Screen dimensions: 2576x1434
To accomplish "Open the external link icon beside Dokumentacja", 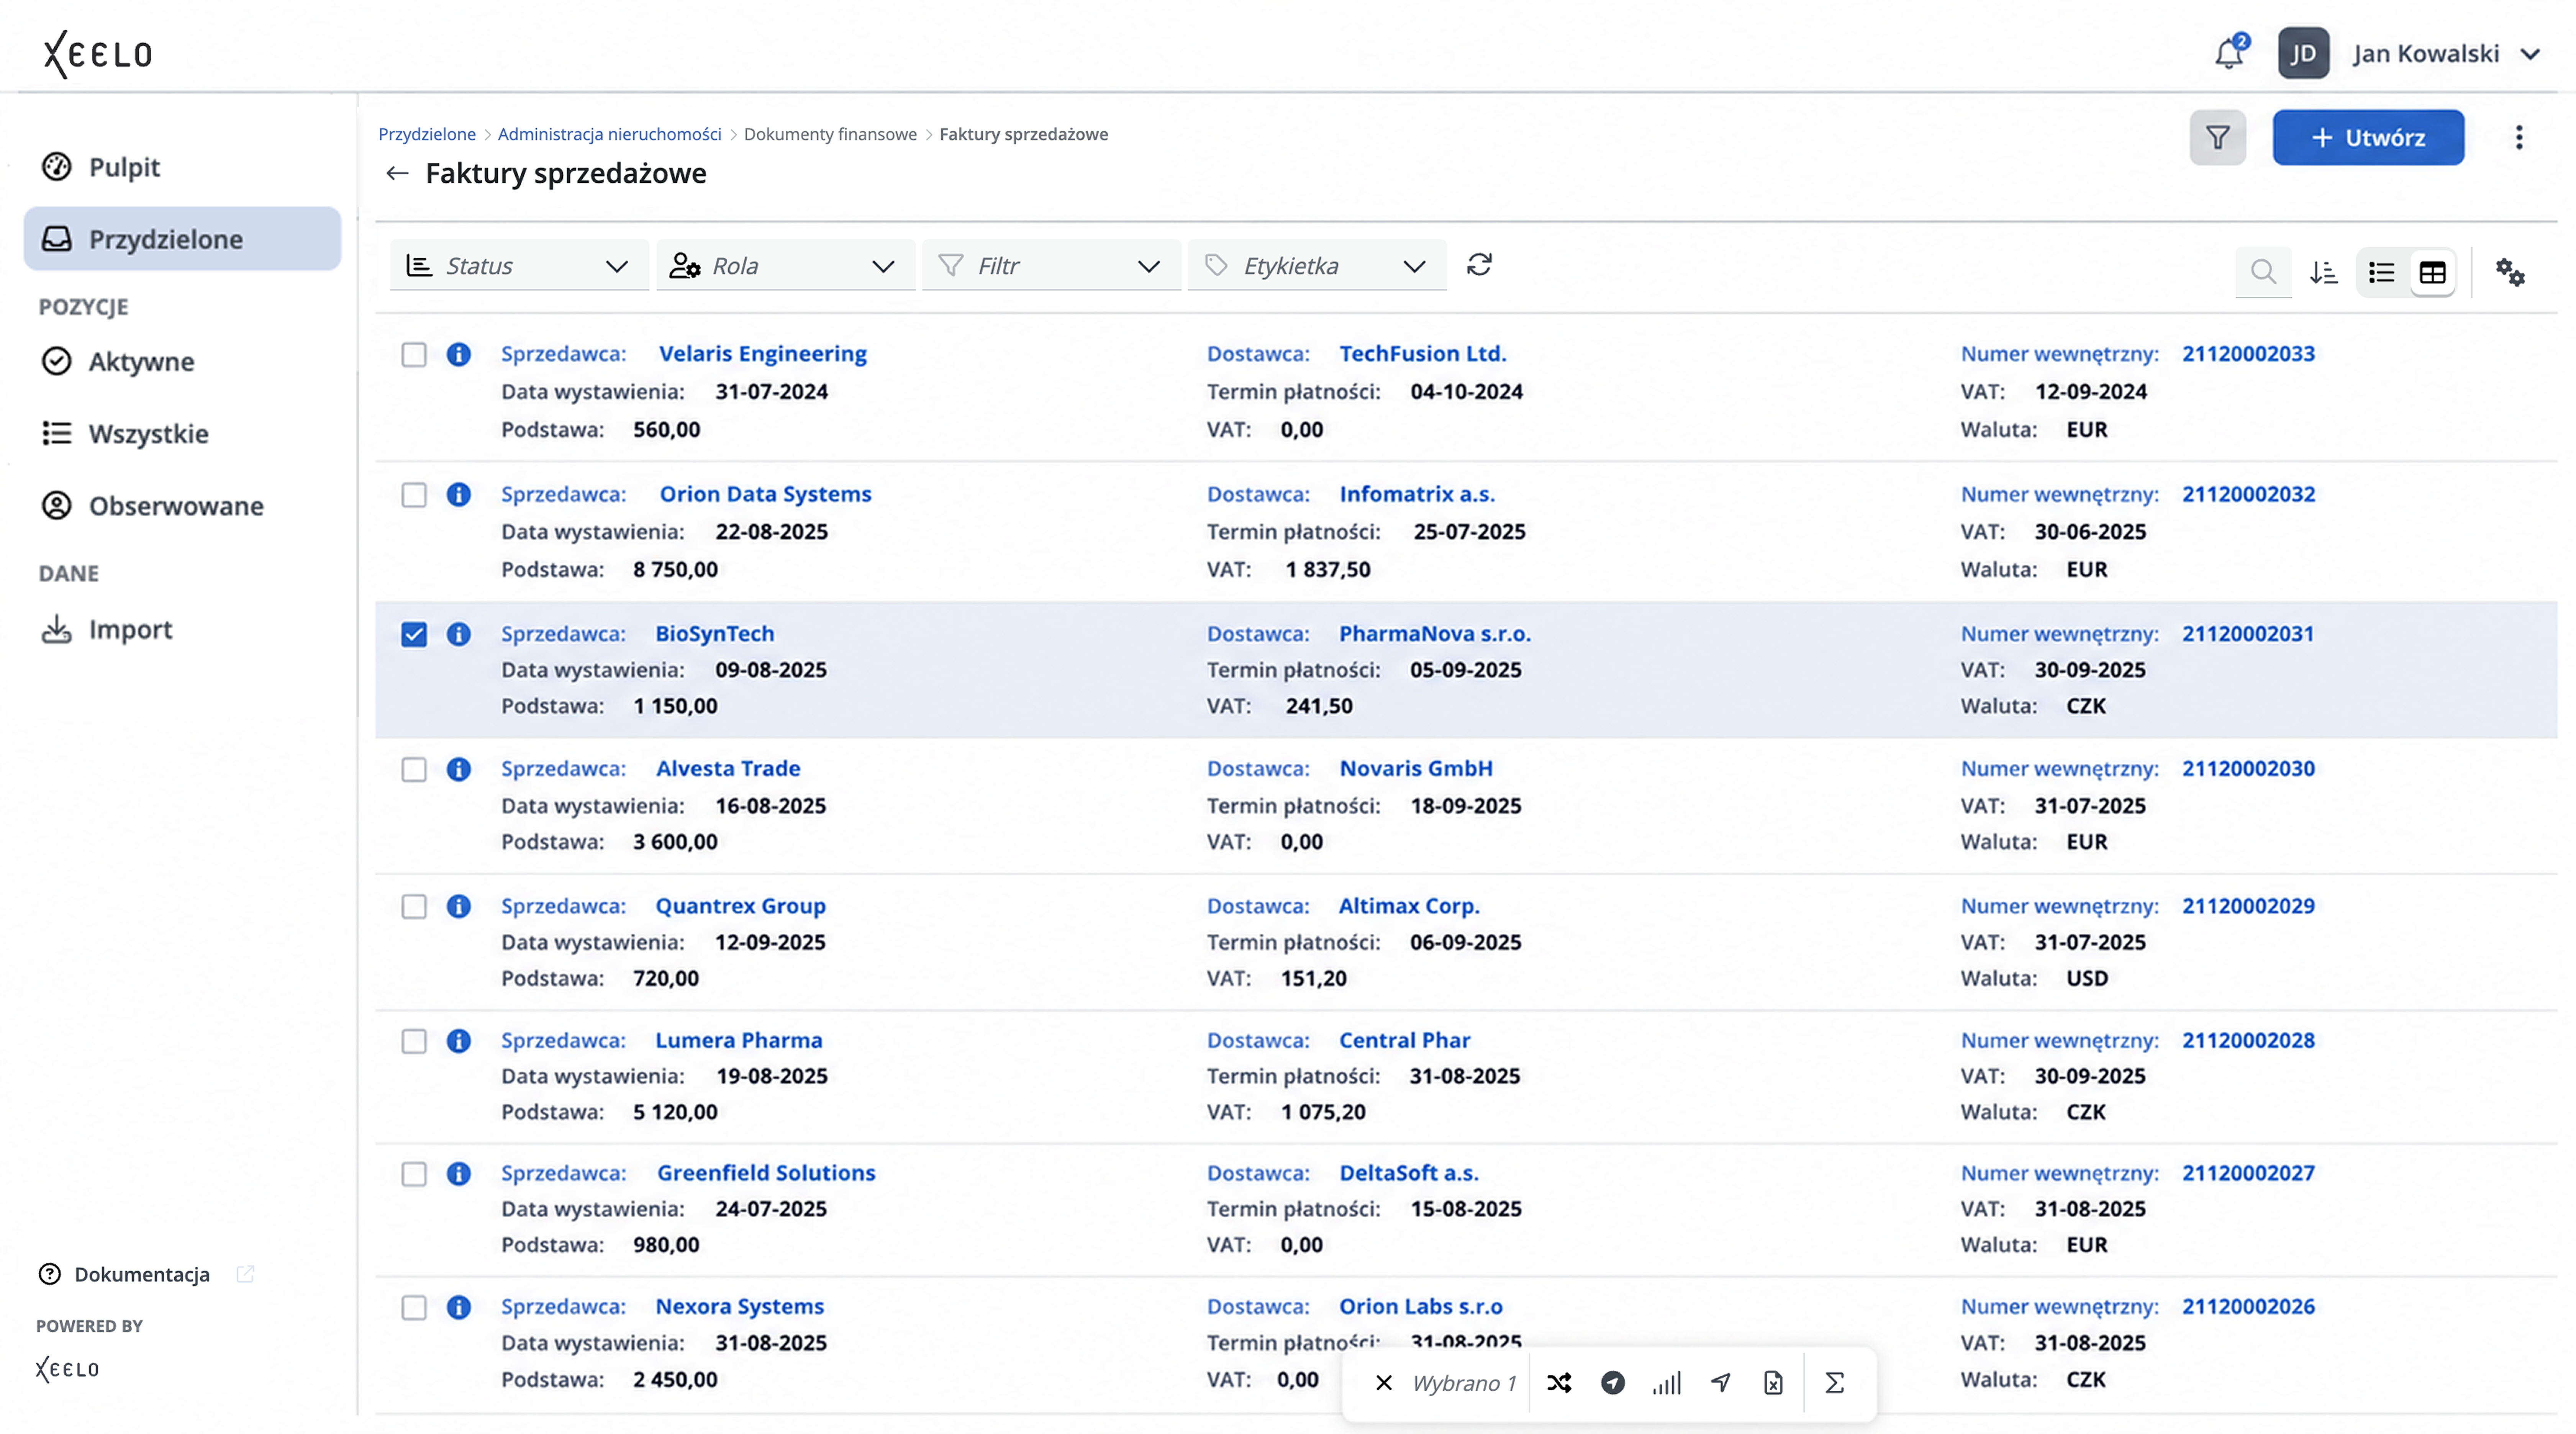I will 245,1274.
